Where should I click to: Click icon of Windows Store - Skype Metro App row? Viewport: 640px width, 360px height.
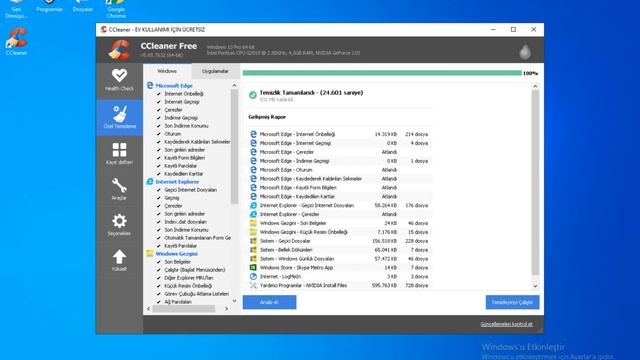pos(253,267)
